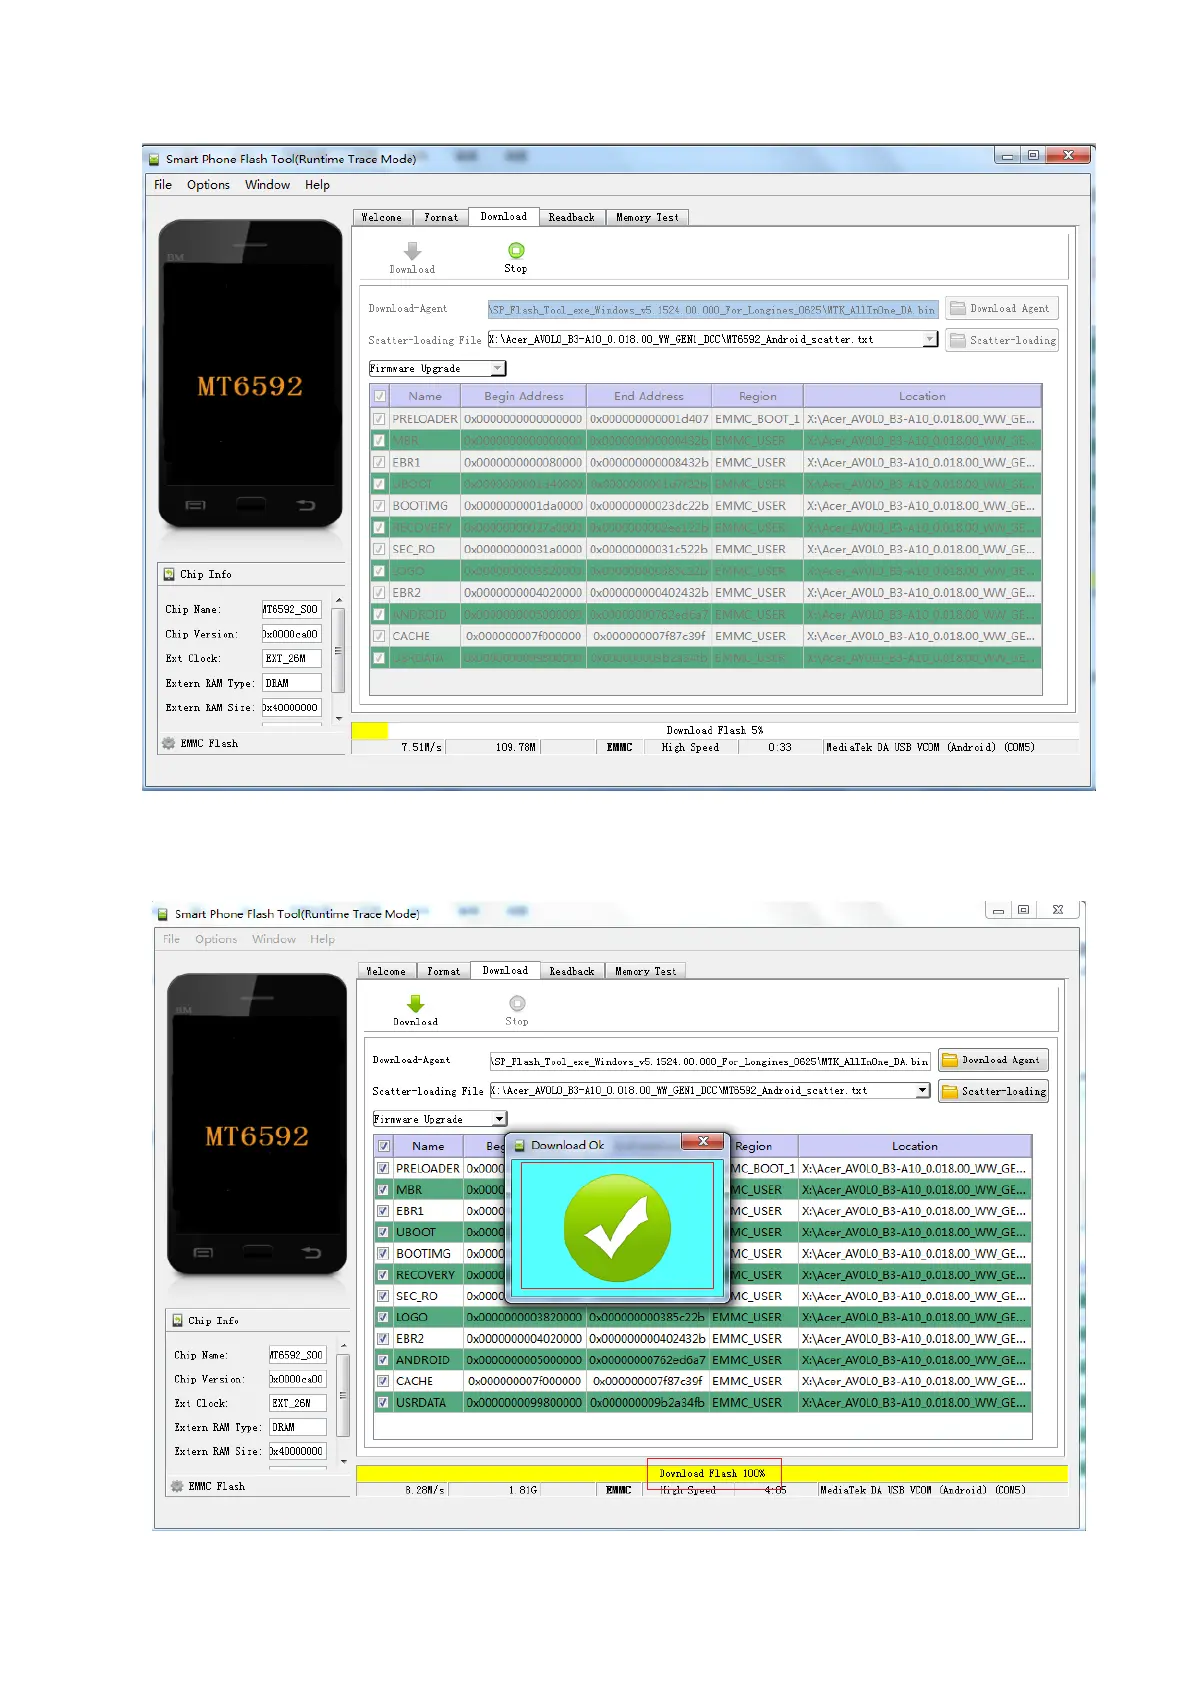This screenshot has width=1191, height=1684.
Task: Click Scatter-loading button in 5% progress window
Action: coord(1002,340)
